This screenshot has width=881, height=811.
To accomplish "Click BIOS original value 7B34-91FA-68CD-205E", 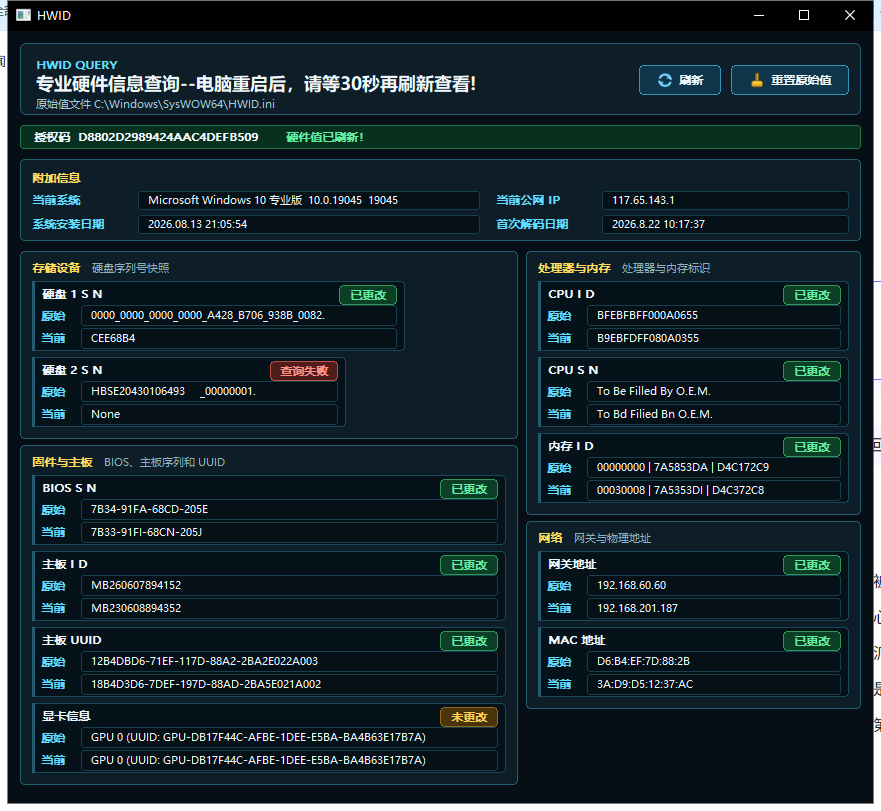I will pos(289,509).
